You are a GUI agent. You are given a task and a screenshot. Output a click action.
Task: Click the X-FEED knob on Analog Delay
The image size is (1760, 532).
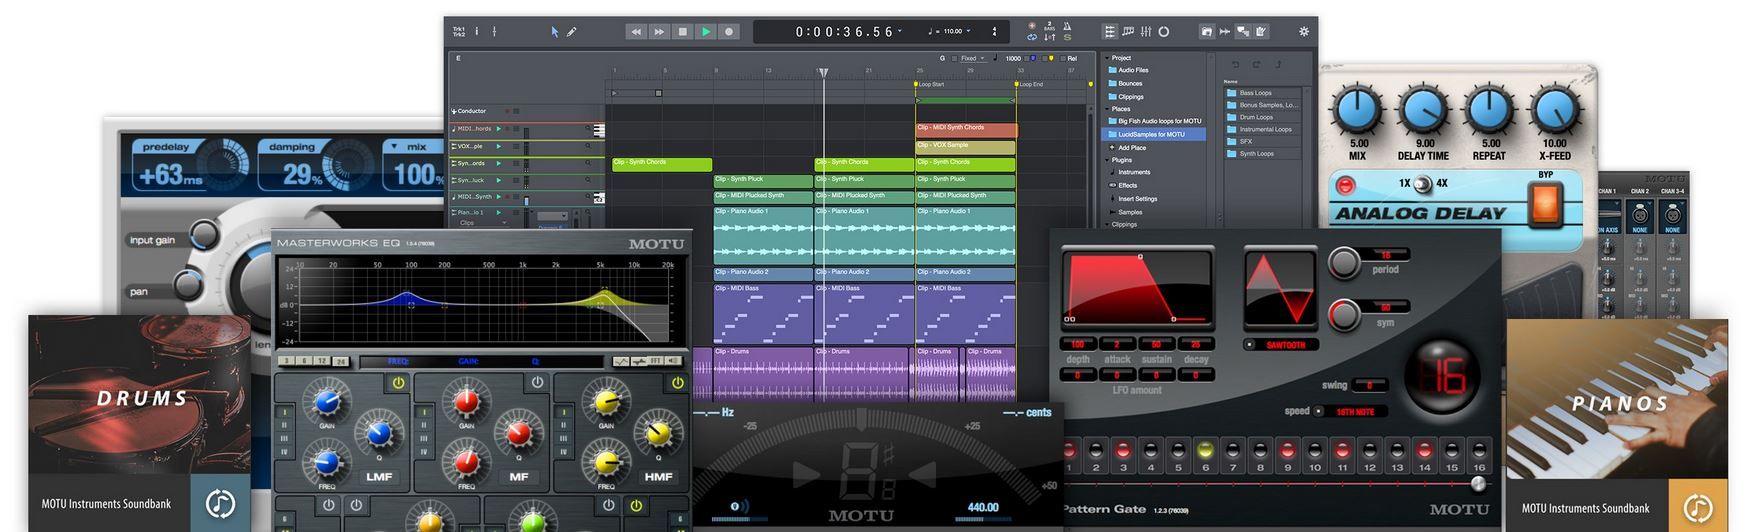1555,109
